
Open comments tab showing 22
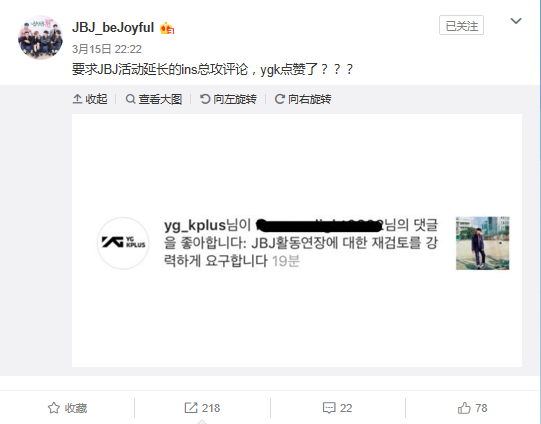337,408
